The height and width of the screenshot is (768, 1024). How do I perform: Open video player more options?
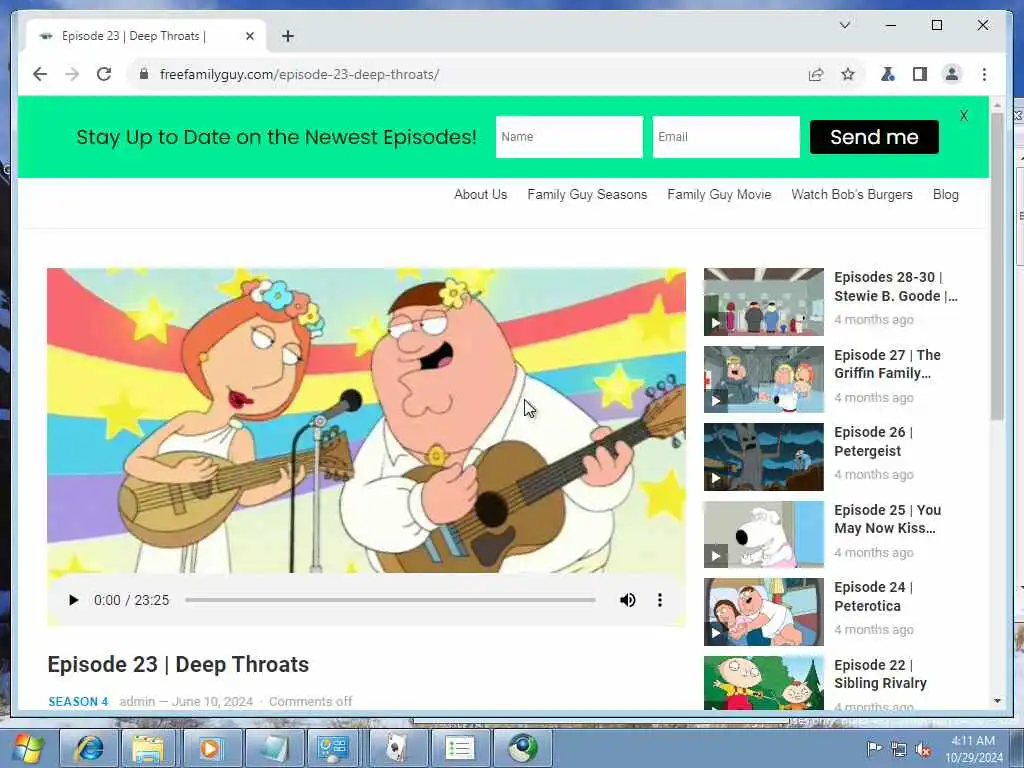pyautogui.click(x=660, y=600)
